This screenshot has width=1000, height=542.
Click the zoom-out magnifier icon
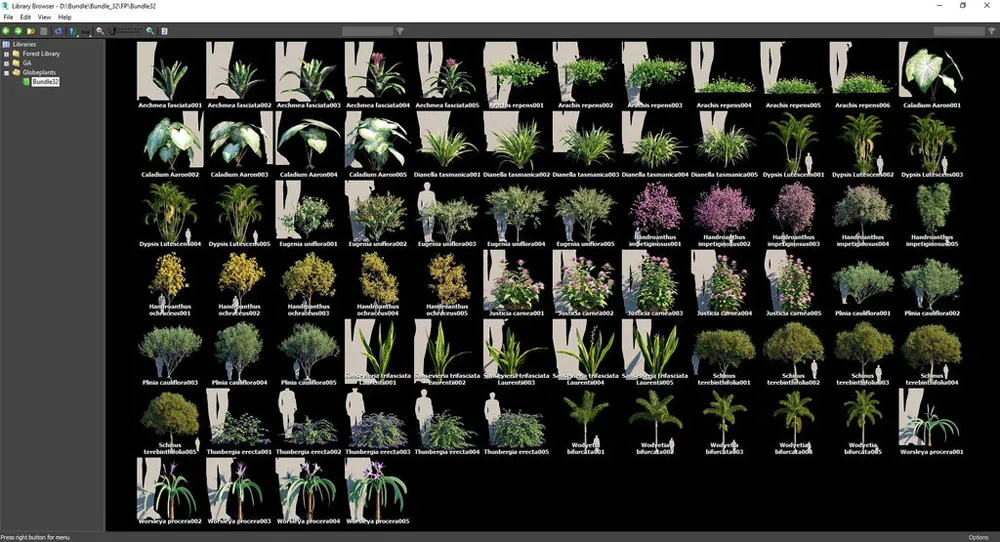pos(100,31)
